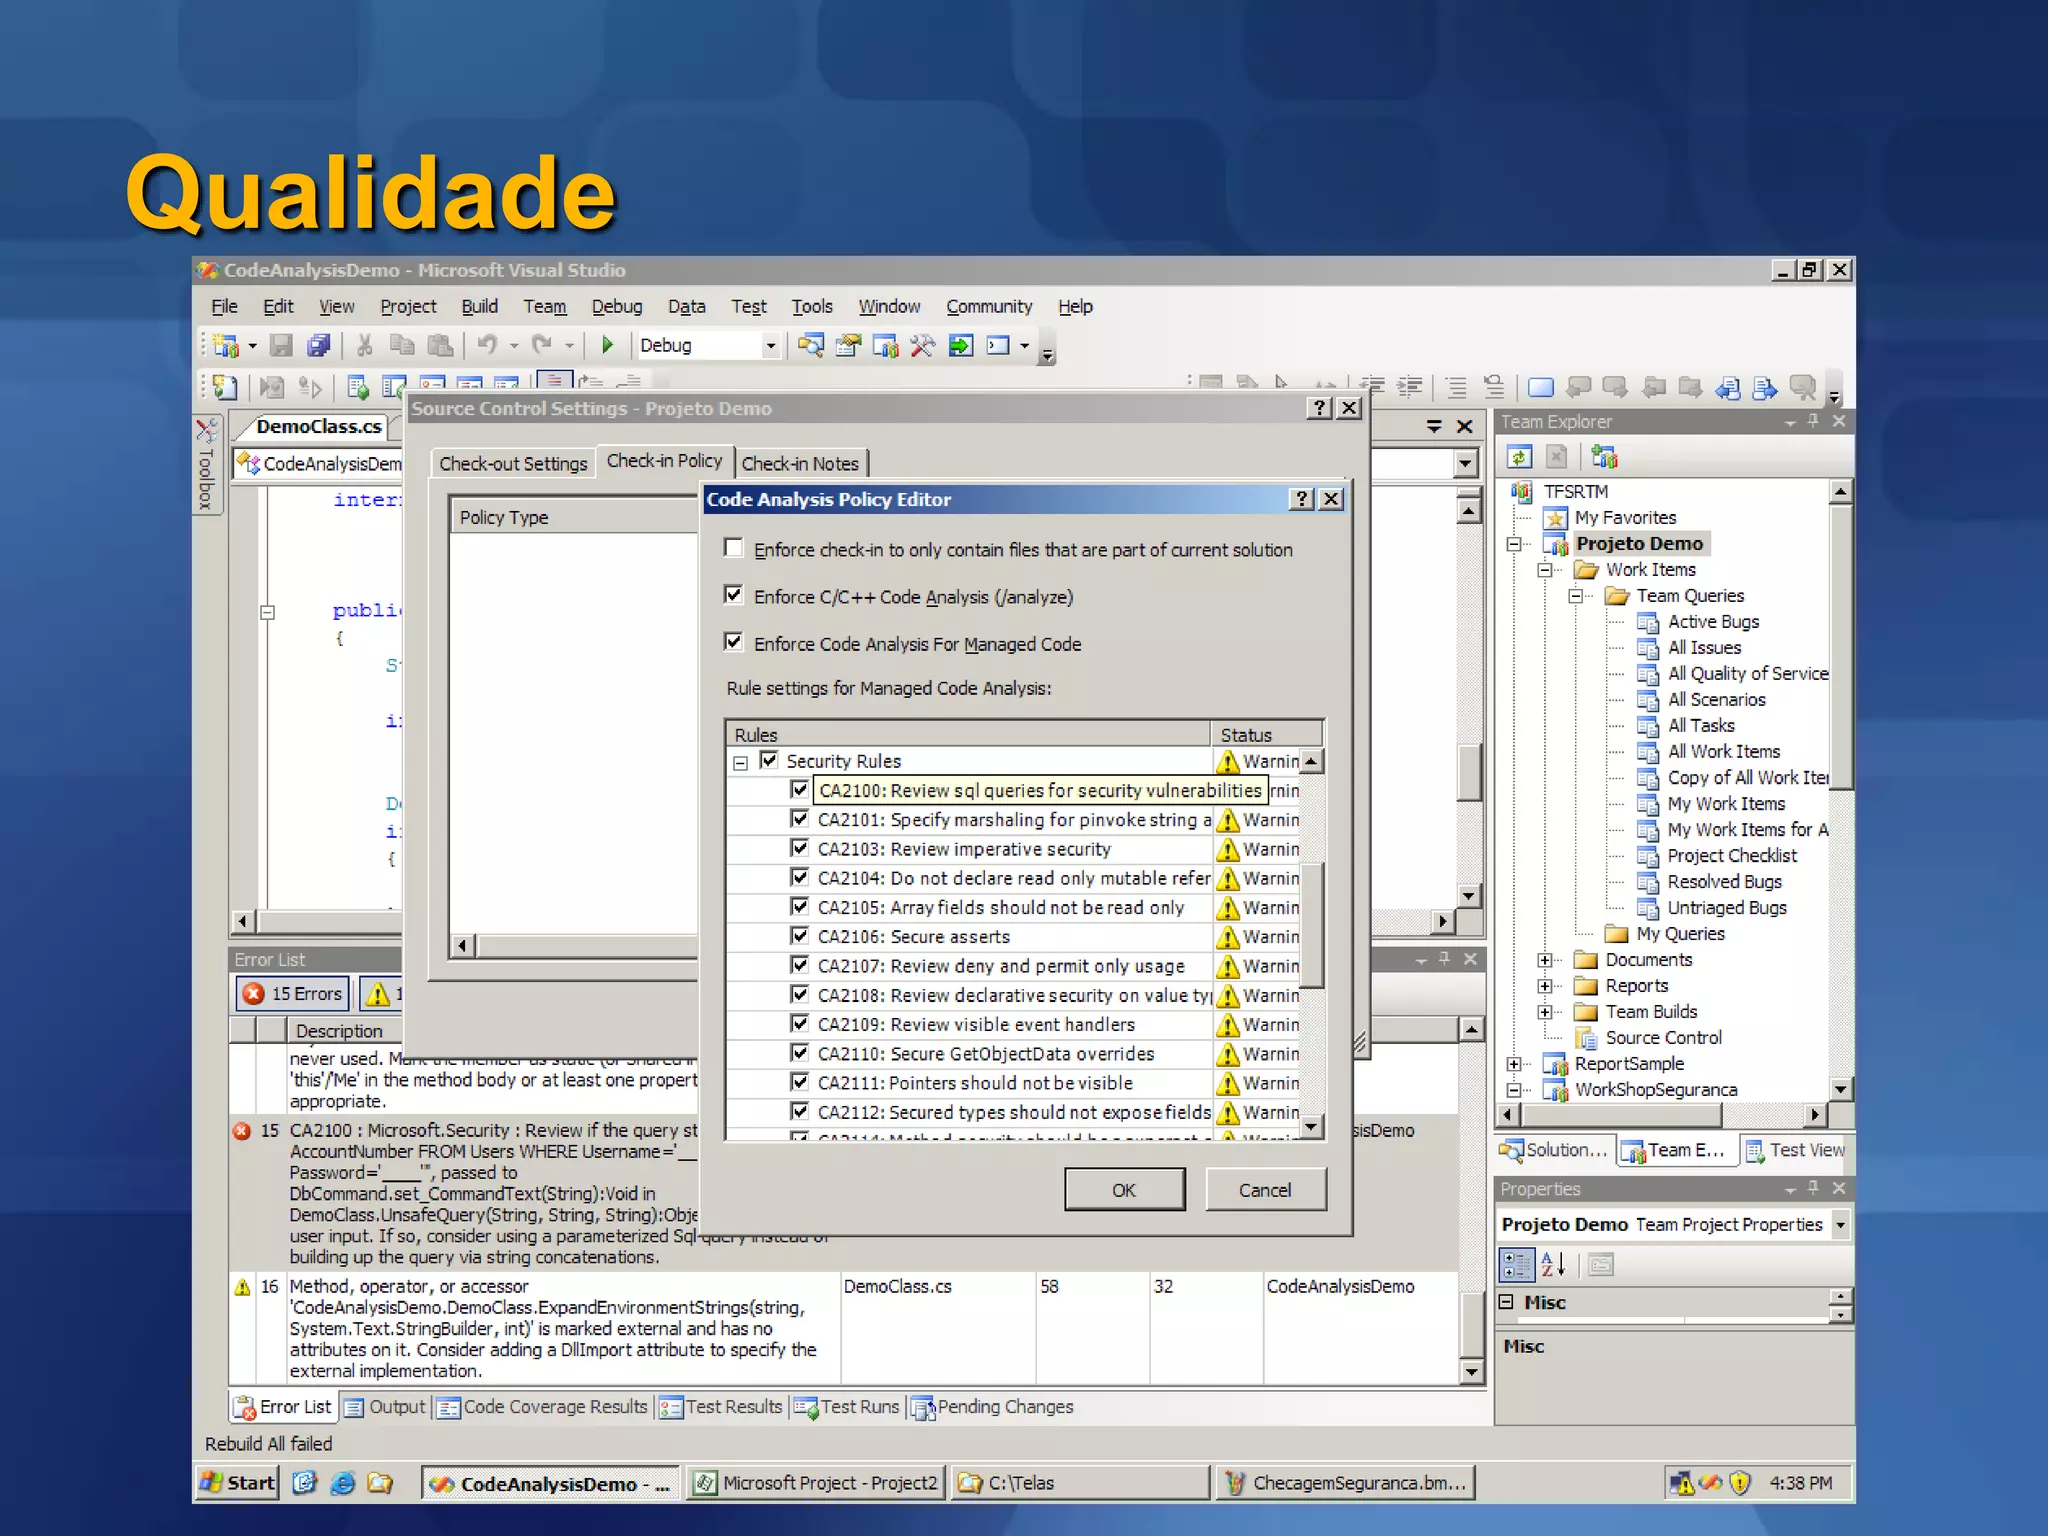Open the Team menu
Viewport: 2048px width, 1536px height.
point(544,306)
